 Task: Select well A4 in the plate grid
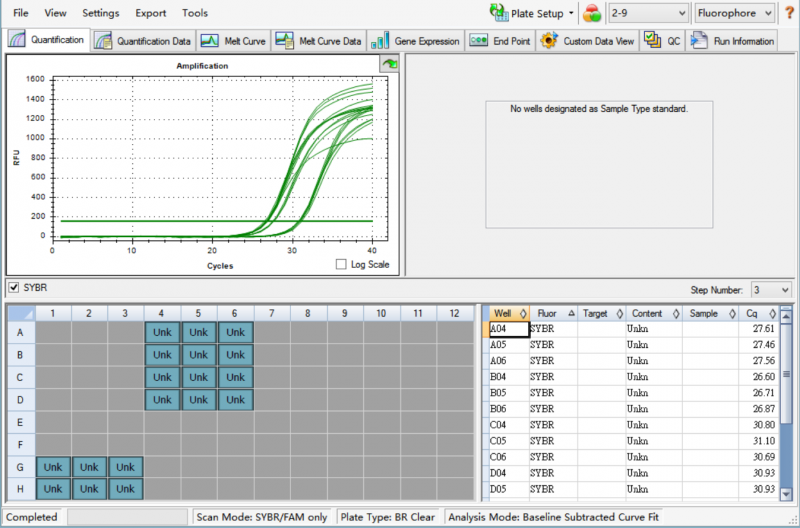click(162, 331)
